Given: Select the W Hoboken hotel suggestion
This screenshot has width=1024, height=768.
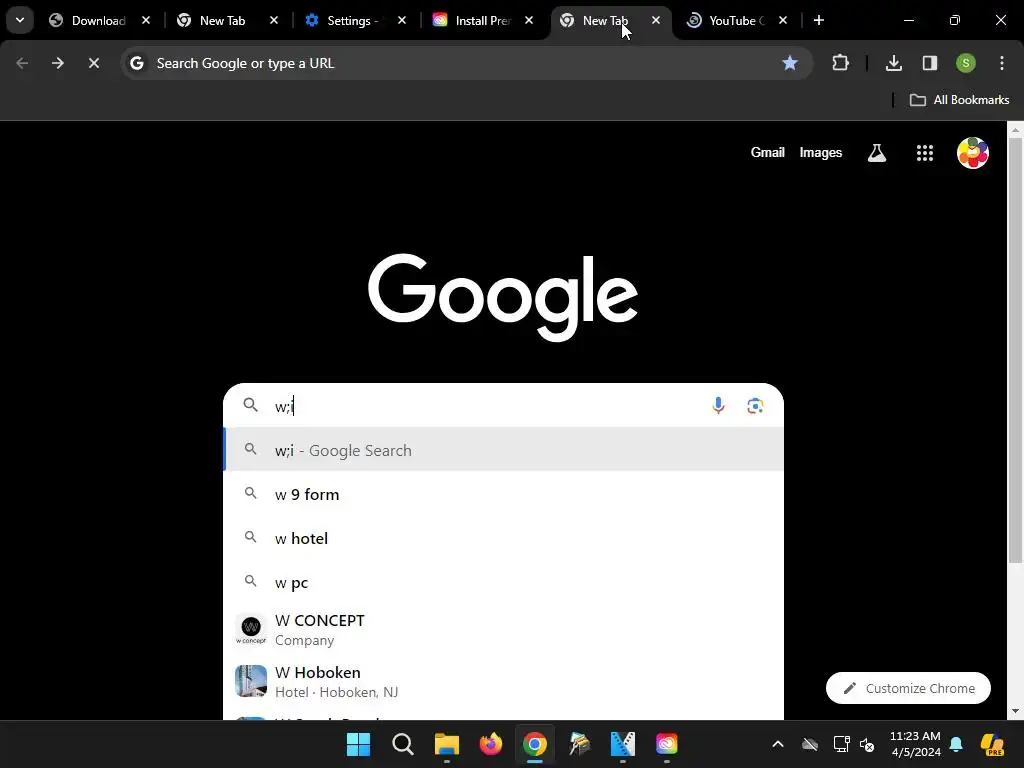Looking at the screenshot, I should tap(504, 681).
